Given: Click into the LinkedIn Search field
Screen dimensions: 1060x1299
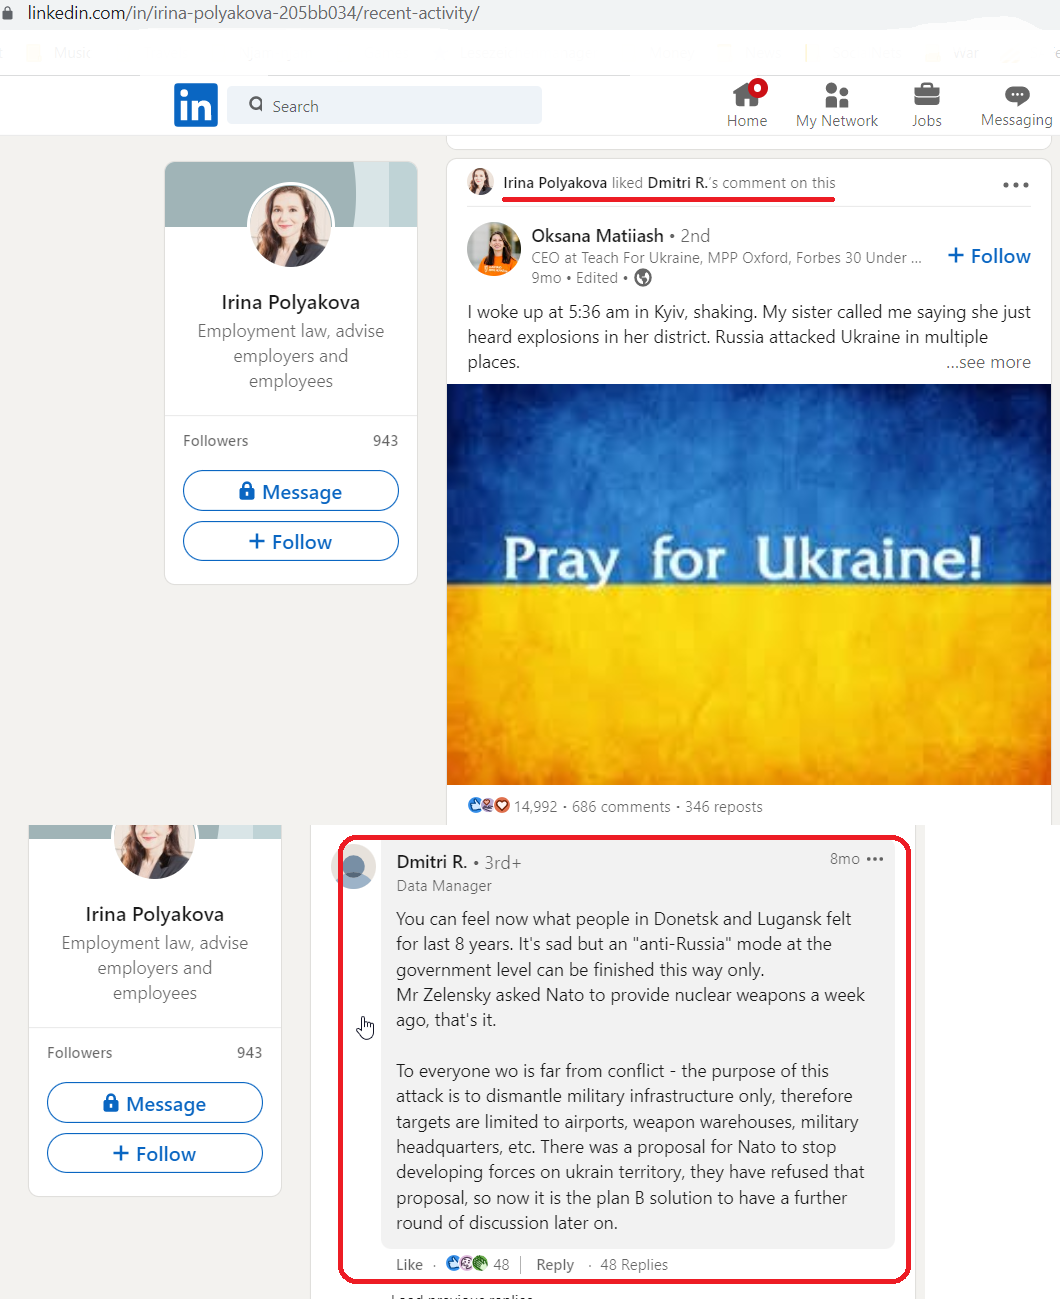Looking at the screenshot, I should (385, 105).
